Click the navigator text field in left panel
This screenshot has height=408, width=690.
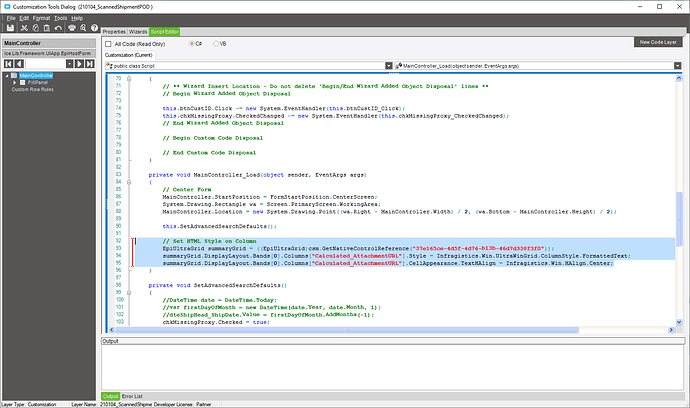pos(45,64)
